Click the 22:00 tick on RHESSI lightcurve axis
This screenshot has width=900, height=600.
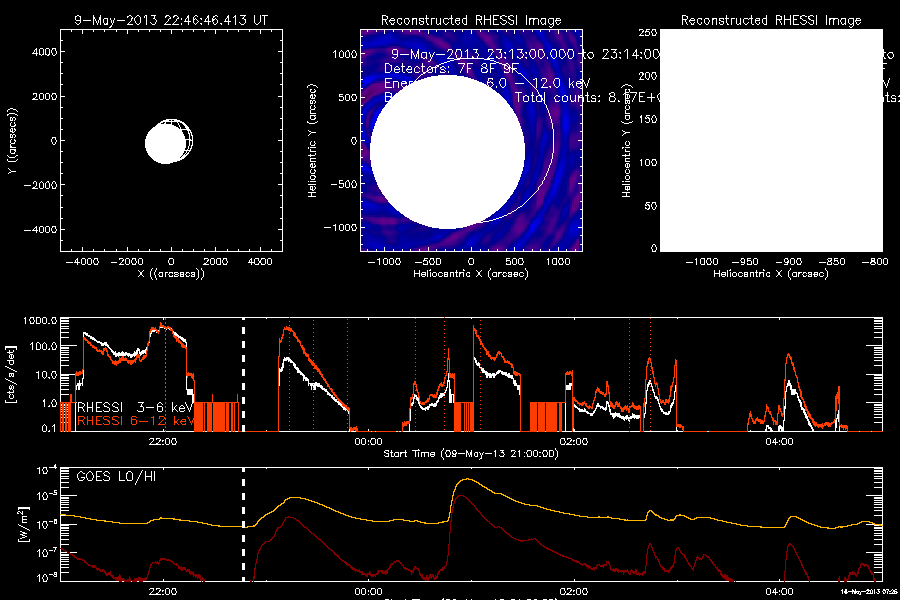pos(162,442)
